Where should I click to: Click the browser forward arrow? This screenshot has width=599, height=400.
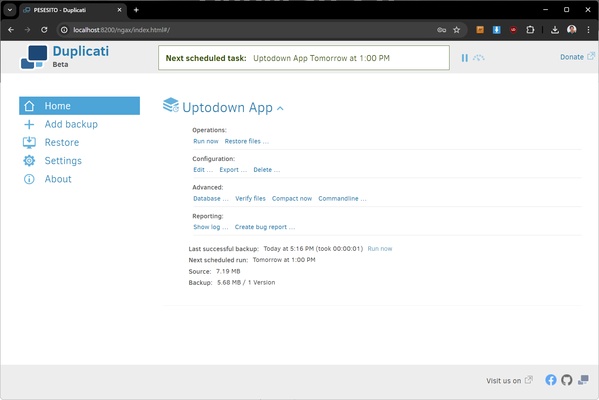click(x=28, y=30)
